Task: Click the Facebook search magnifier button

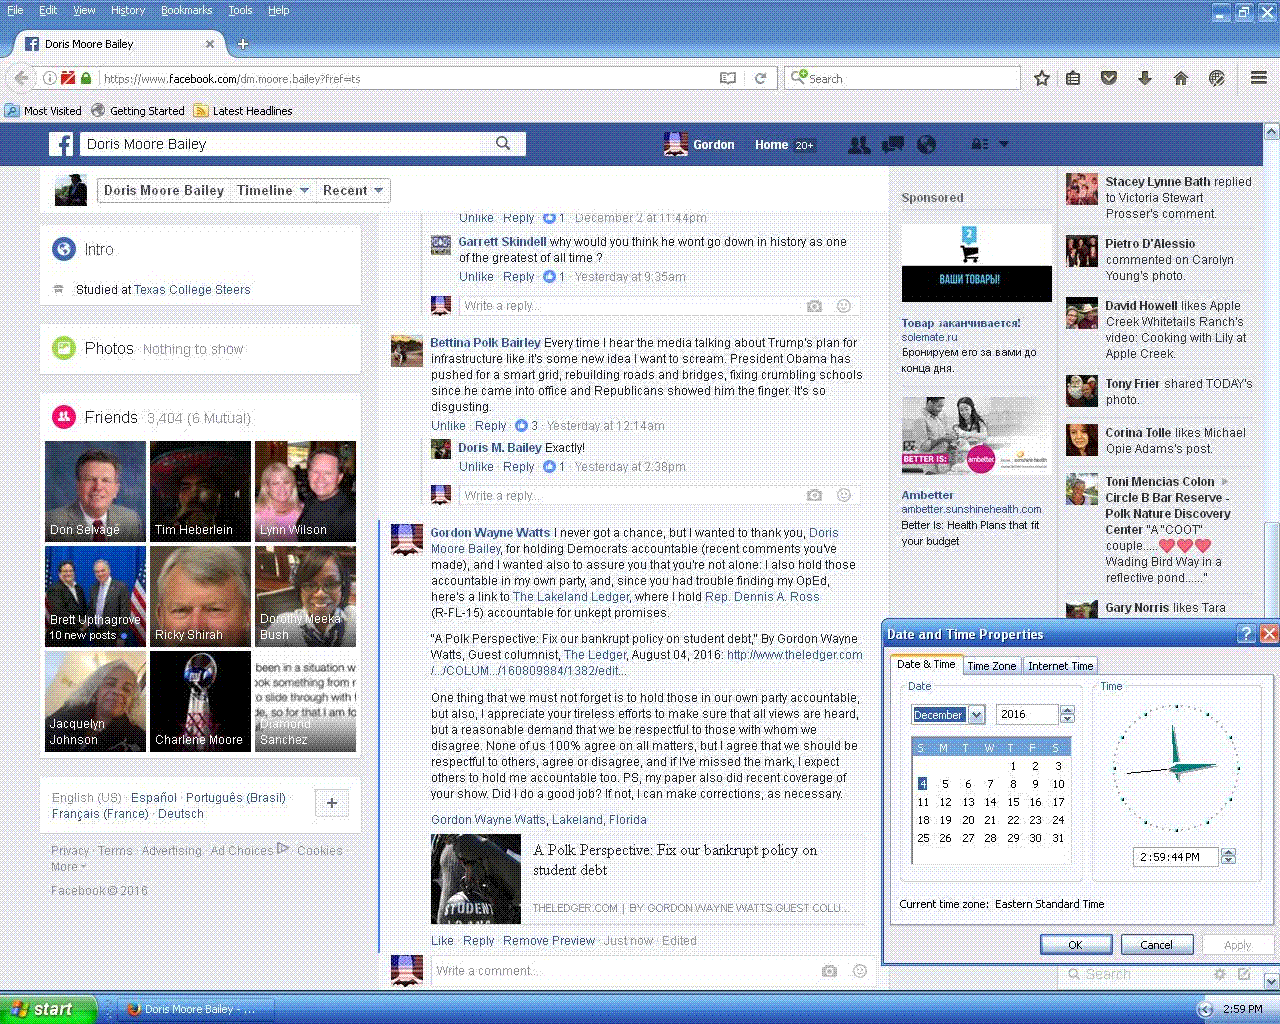Action: [504, 144]
